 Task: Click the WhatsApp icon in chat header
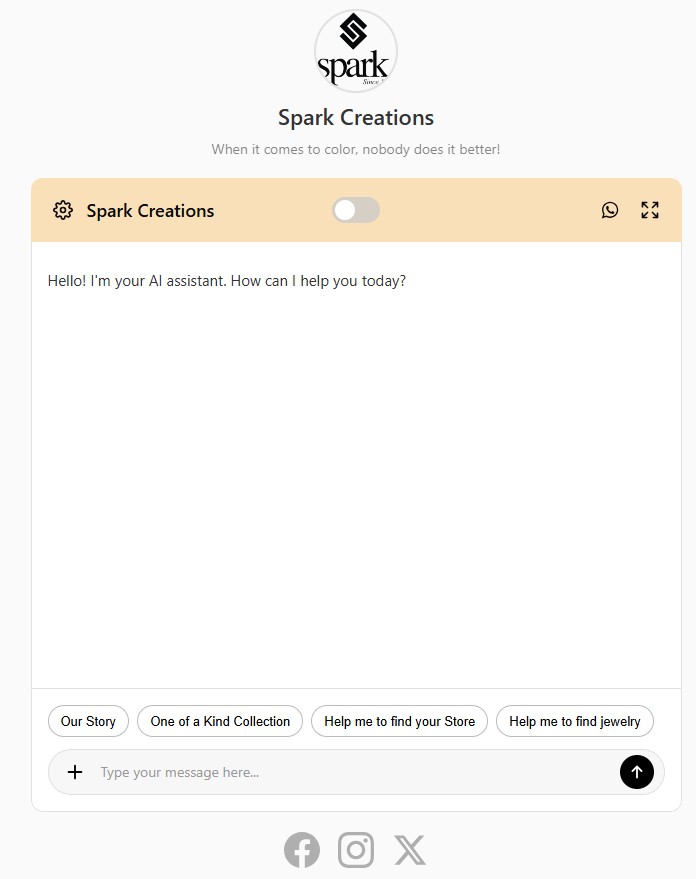point(610,210)
